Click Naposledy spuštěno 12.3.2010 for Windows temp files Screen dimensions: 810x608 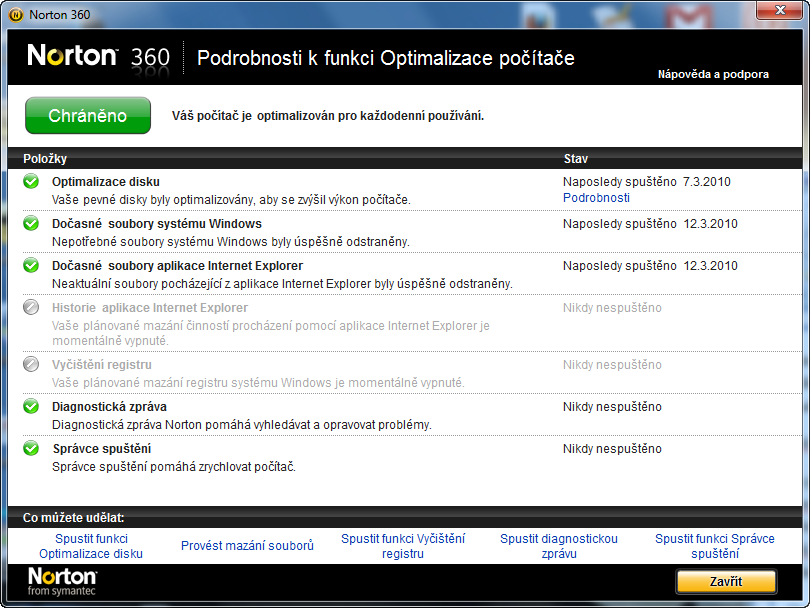click(650, 223)
